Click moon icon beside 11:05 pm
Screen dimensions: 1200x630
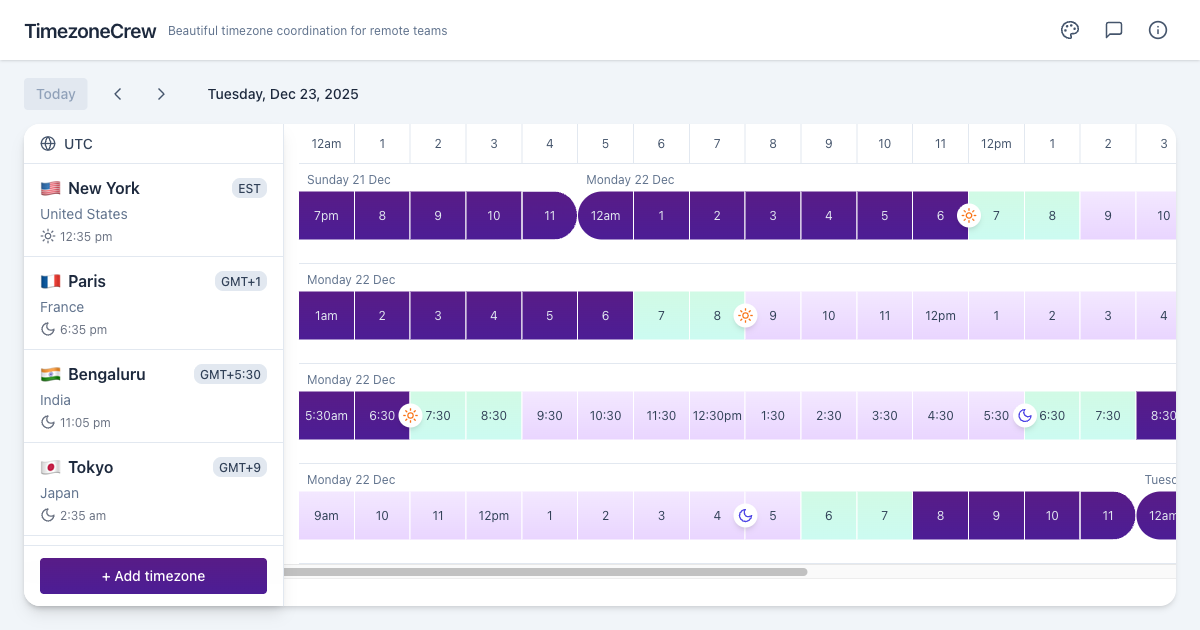47,423
